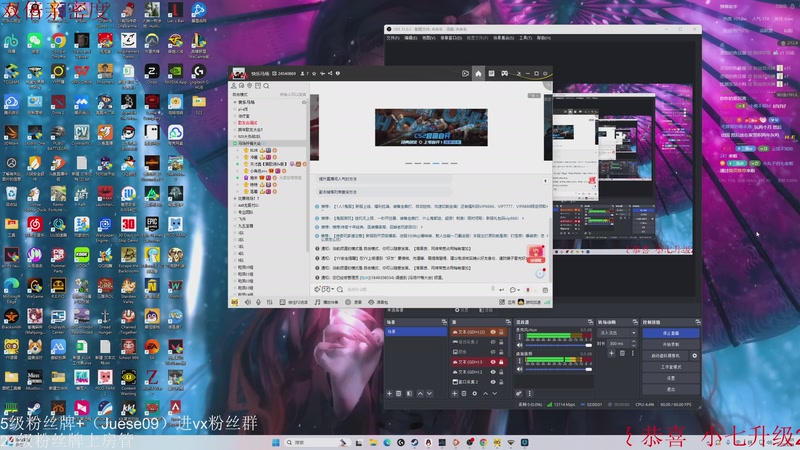Viewport: 800px width, 450px height.
Task: Open OBS 文件 menu
Action: pyautogui.click(x=393, y=38)
